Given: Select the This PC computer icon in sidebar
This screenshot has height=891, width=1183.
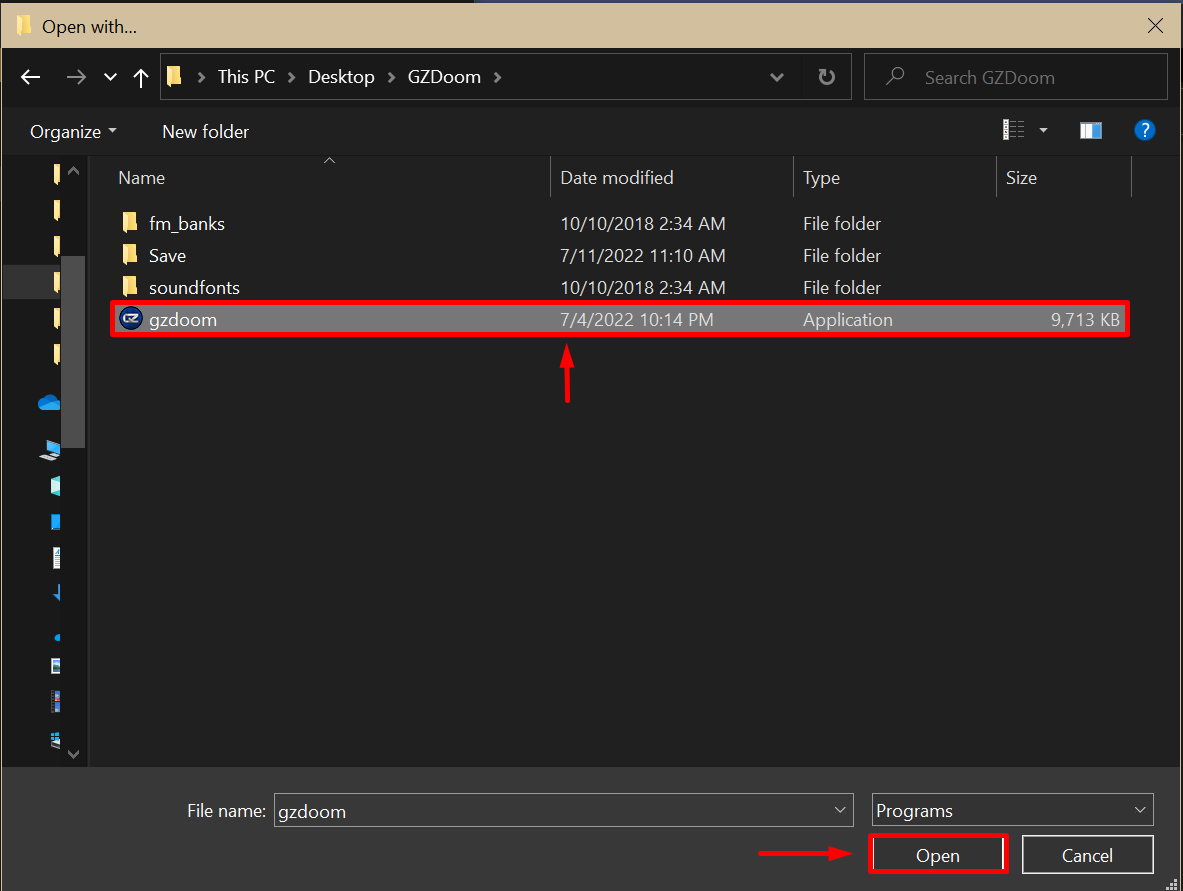Looking at the screenshot, I should [x=50, y=450].
